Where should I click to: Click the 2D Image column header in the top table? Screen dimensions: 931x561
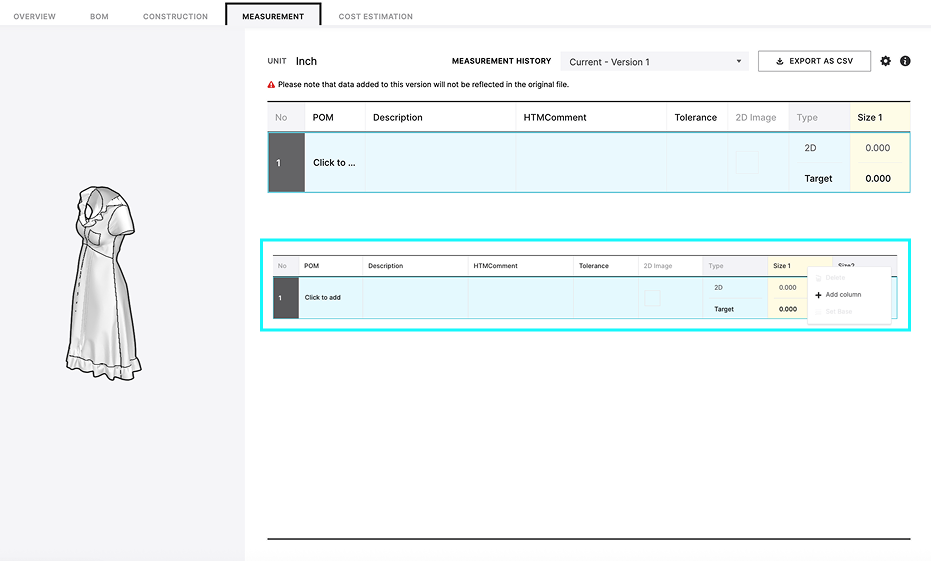[756, 118]
